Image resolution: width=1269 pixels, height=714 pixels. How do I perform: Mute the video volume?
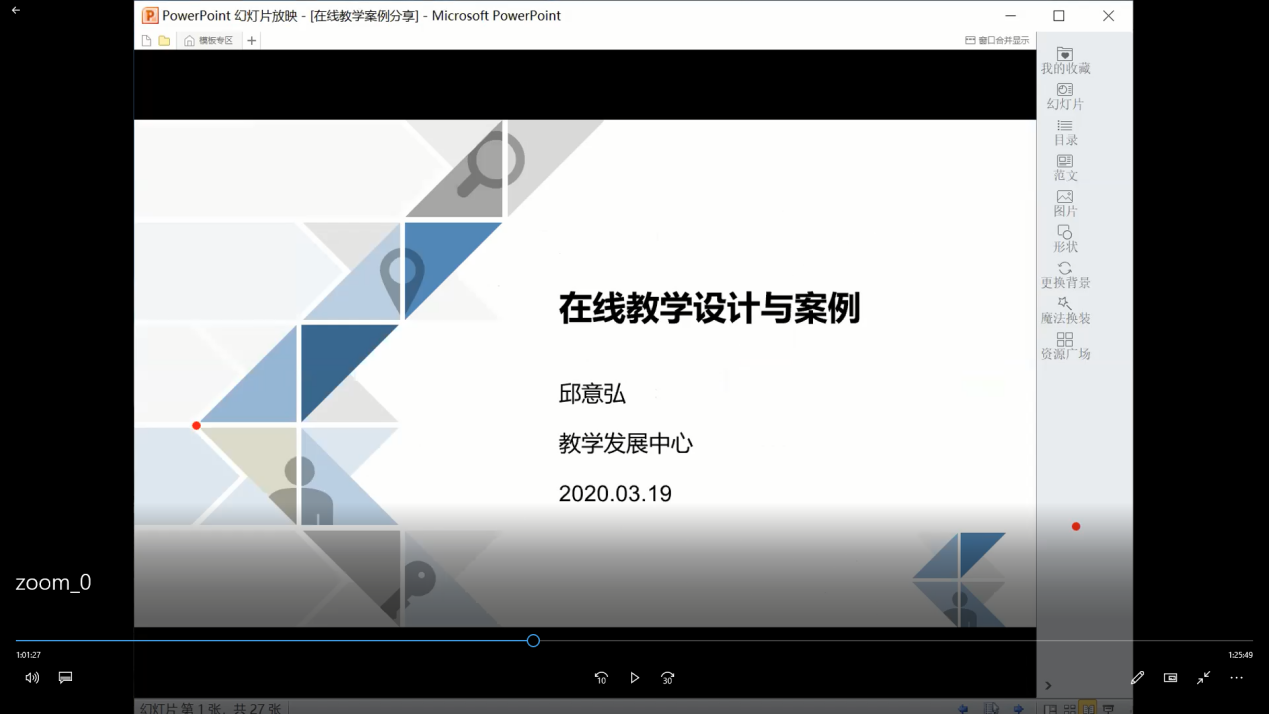32,678
